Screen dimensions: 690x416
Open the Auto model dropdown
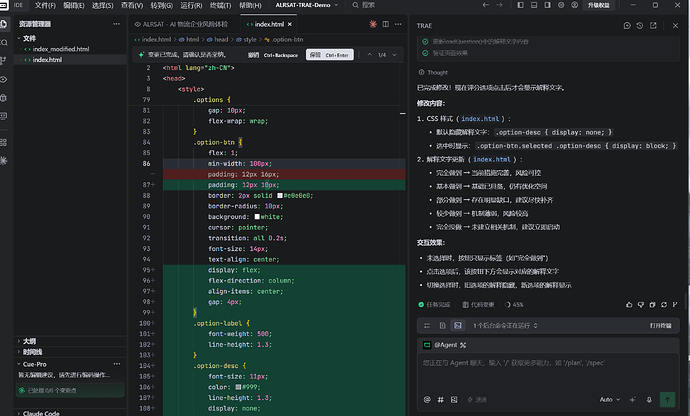(x=609, y=400)
